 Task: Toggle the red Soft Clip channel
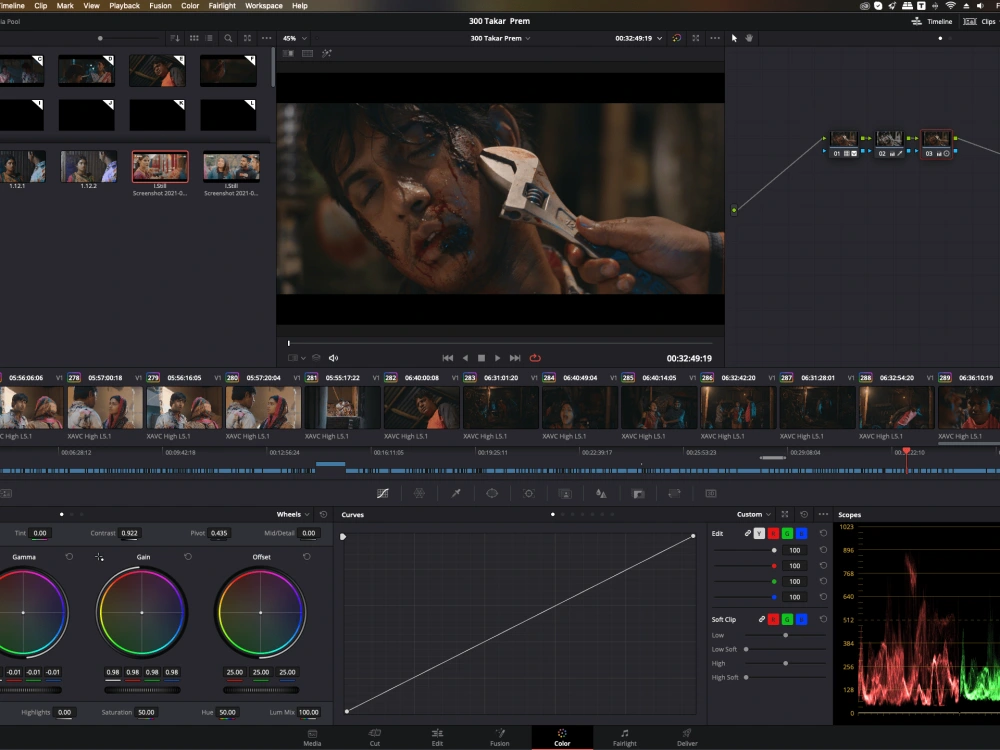[x=773, y=619]
